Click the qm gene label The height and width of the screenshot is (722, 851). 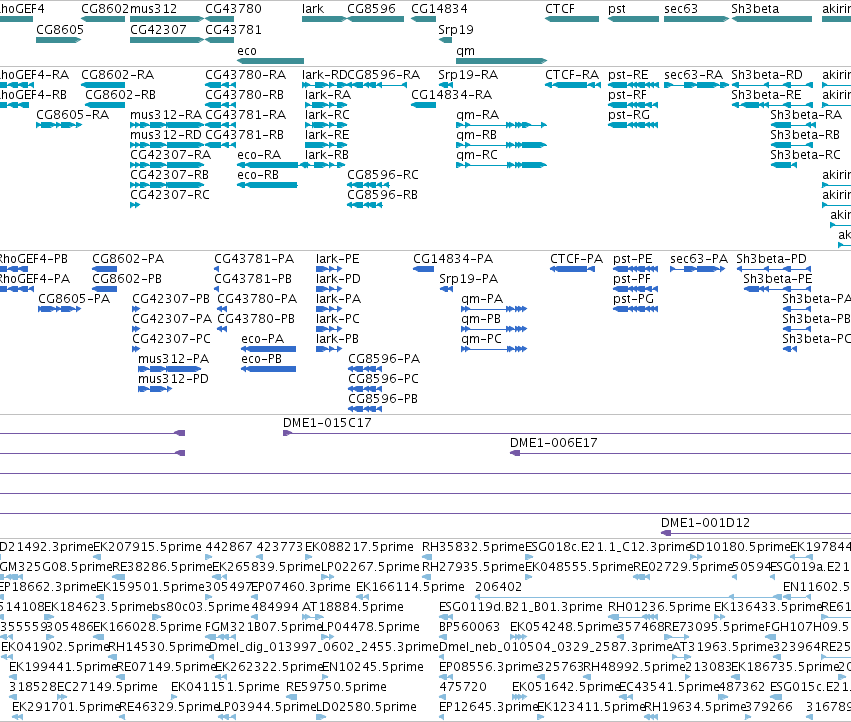(465, 51)
